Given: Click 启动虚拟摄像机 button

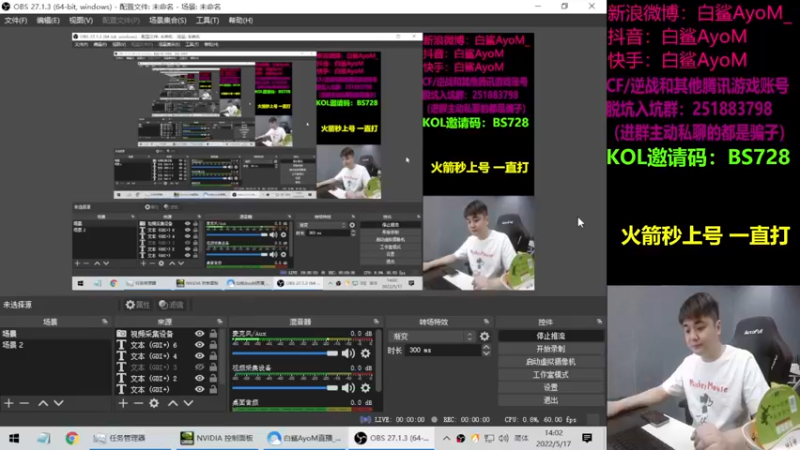Looking at the screenshot, I should tap(551, 362).
